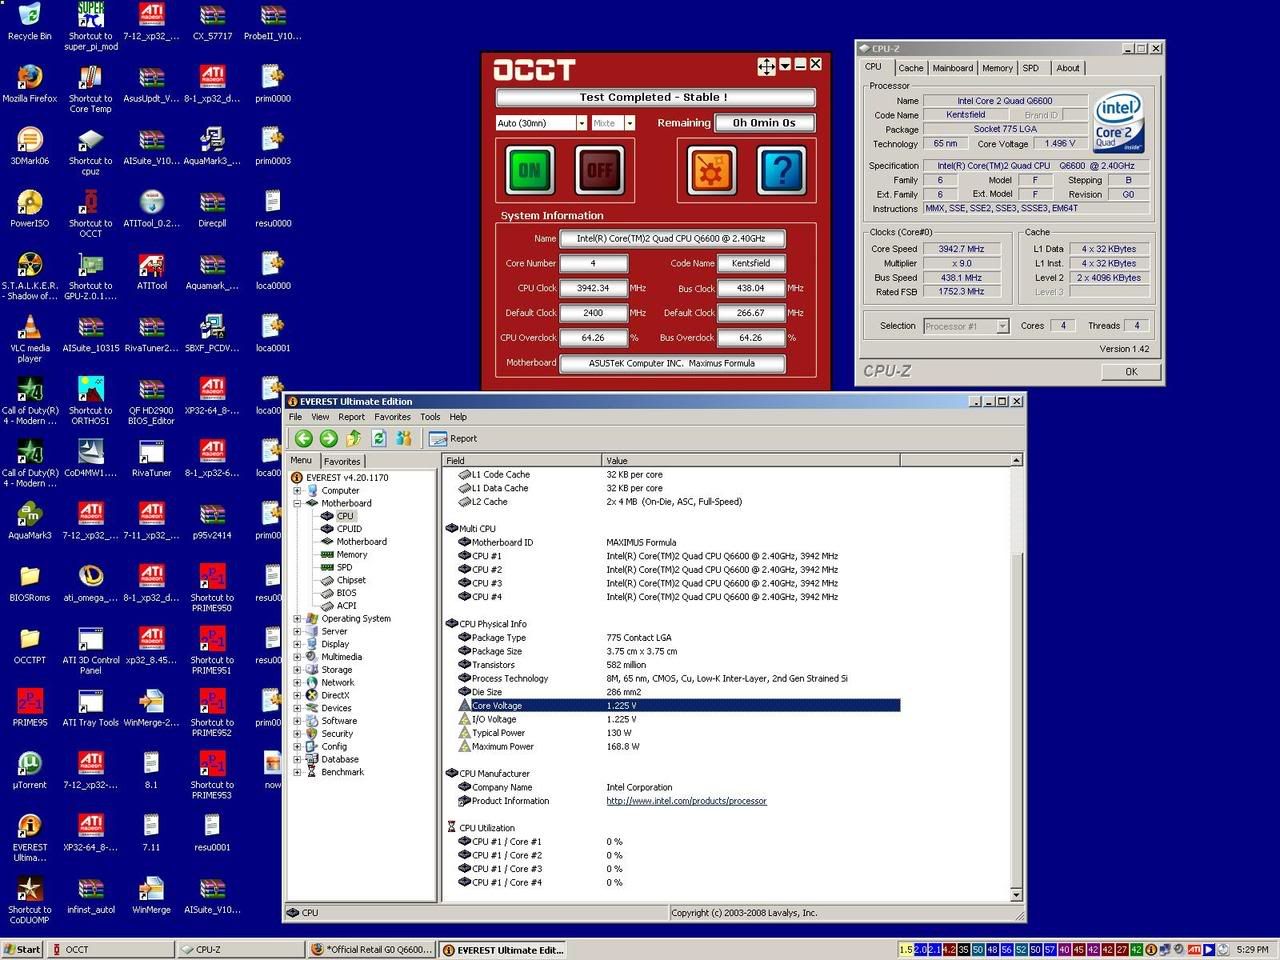This screenshot has width=1280, height=960.
Task: Select the Recycle Bin desktop icon
Action: pyautogui.click(x=30, y=22)
